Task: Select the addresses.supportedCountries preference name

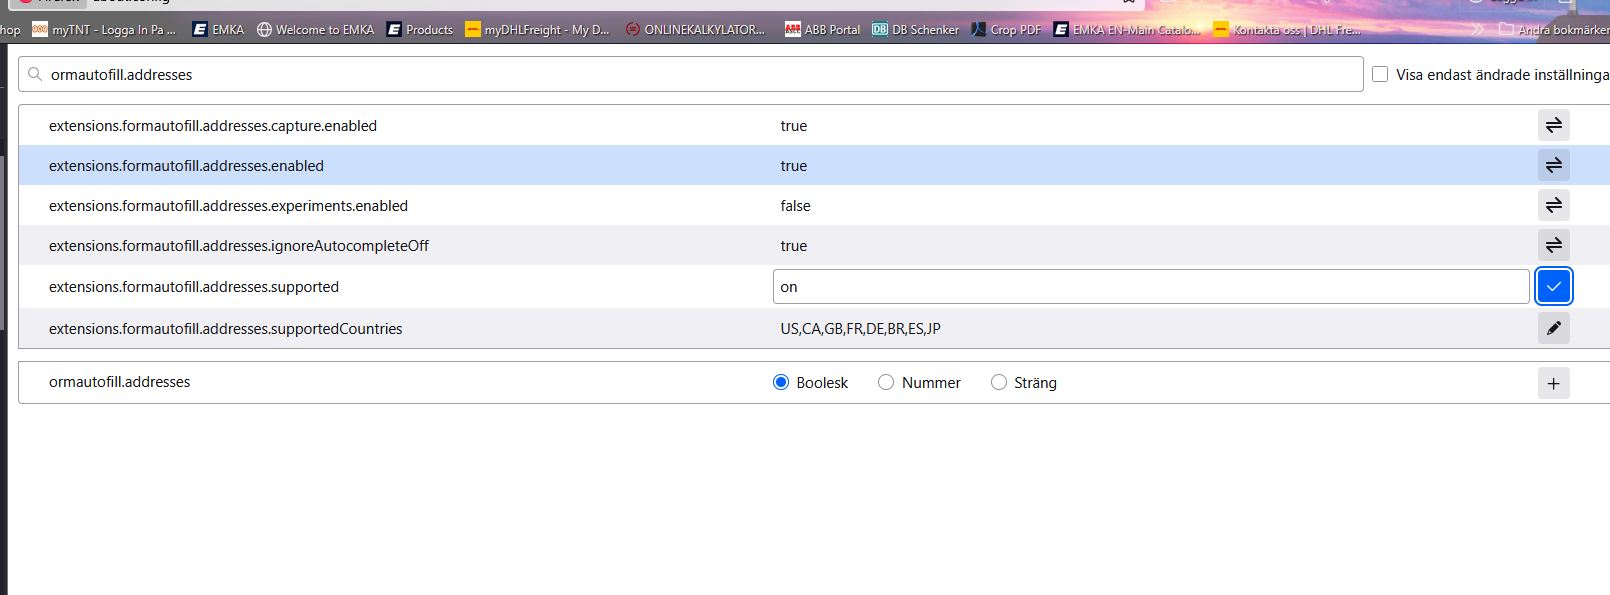Action: [226, 329]
